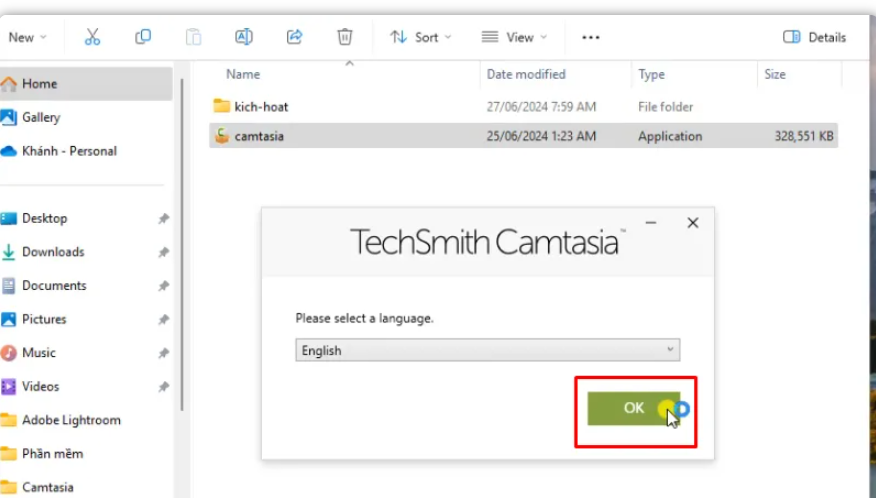Click the Copy icon in toolbar

point(143,37)
